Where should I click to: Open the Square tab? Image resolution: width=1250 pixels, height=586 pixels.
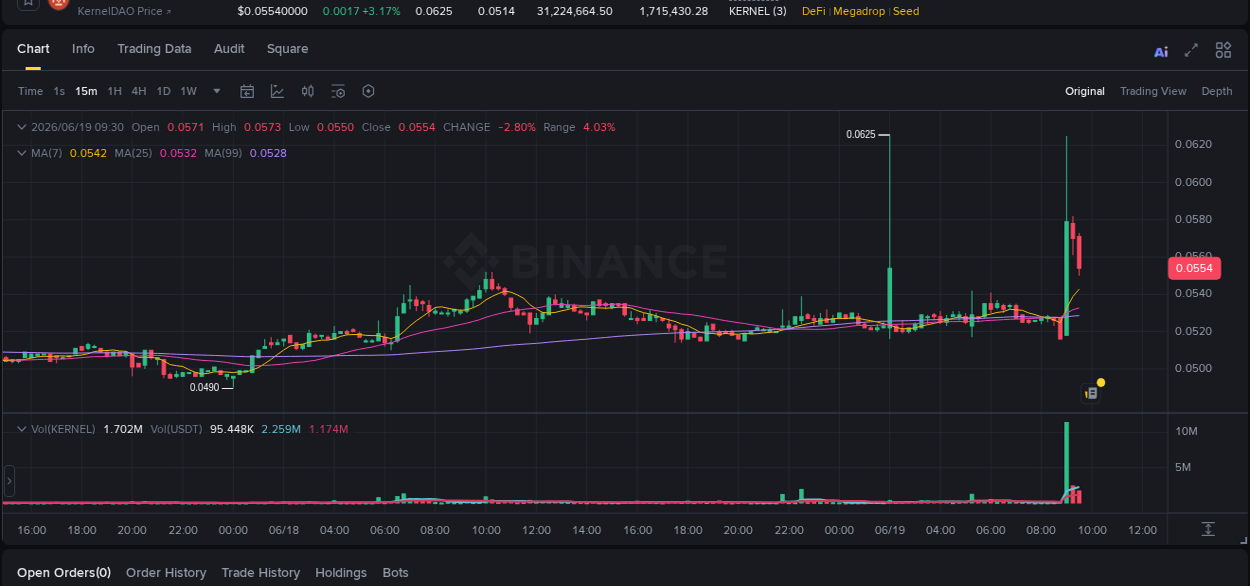287,49
